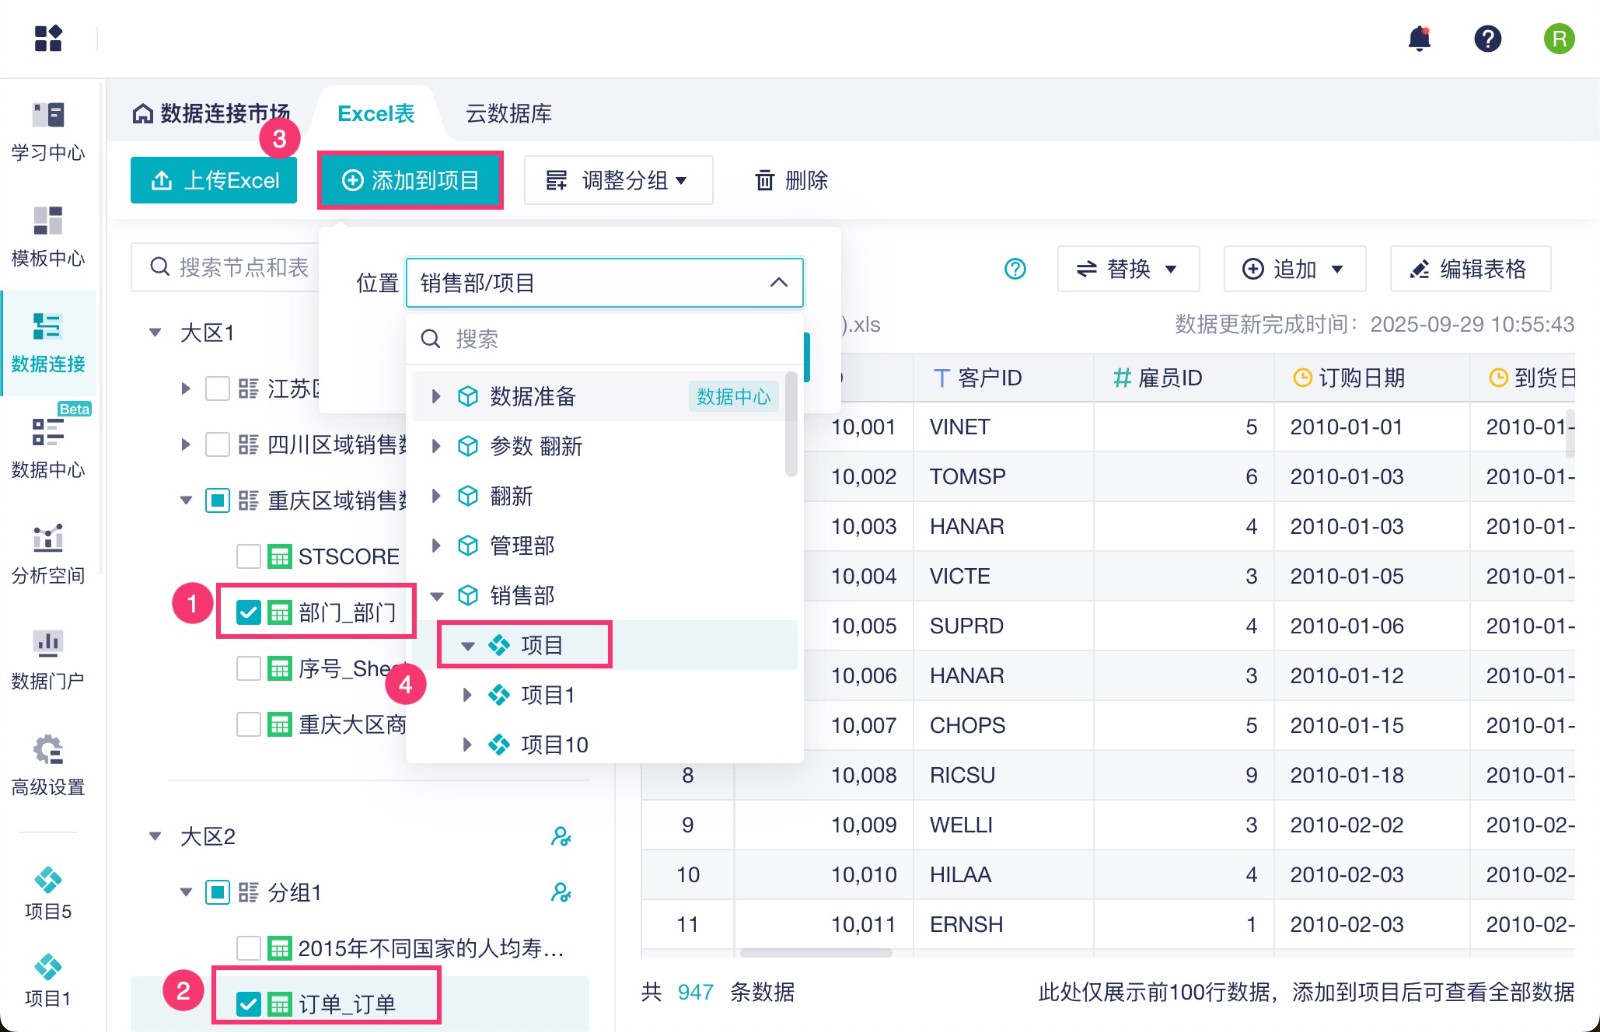Screen dimensions: 1600x1032
Task: Open 数据中心 Beta sidebar section
Action: (x=48, y=449)
